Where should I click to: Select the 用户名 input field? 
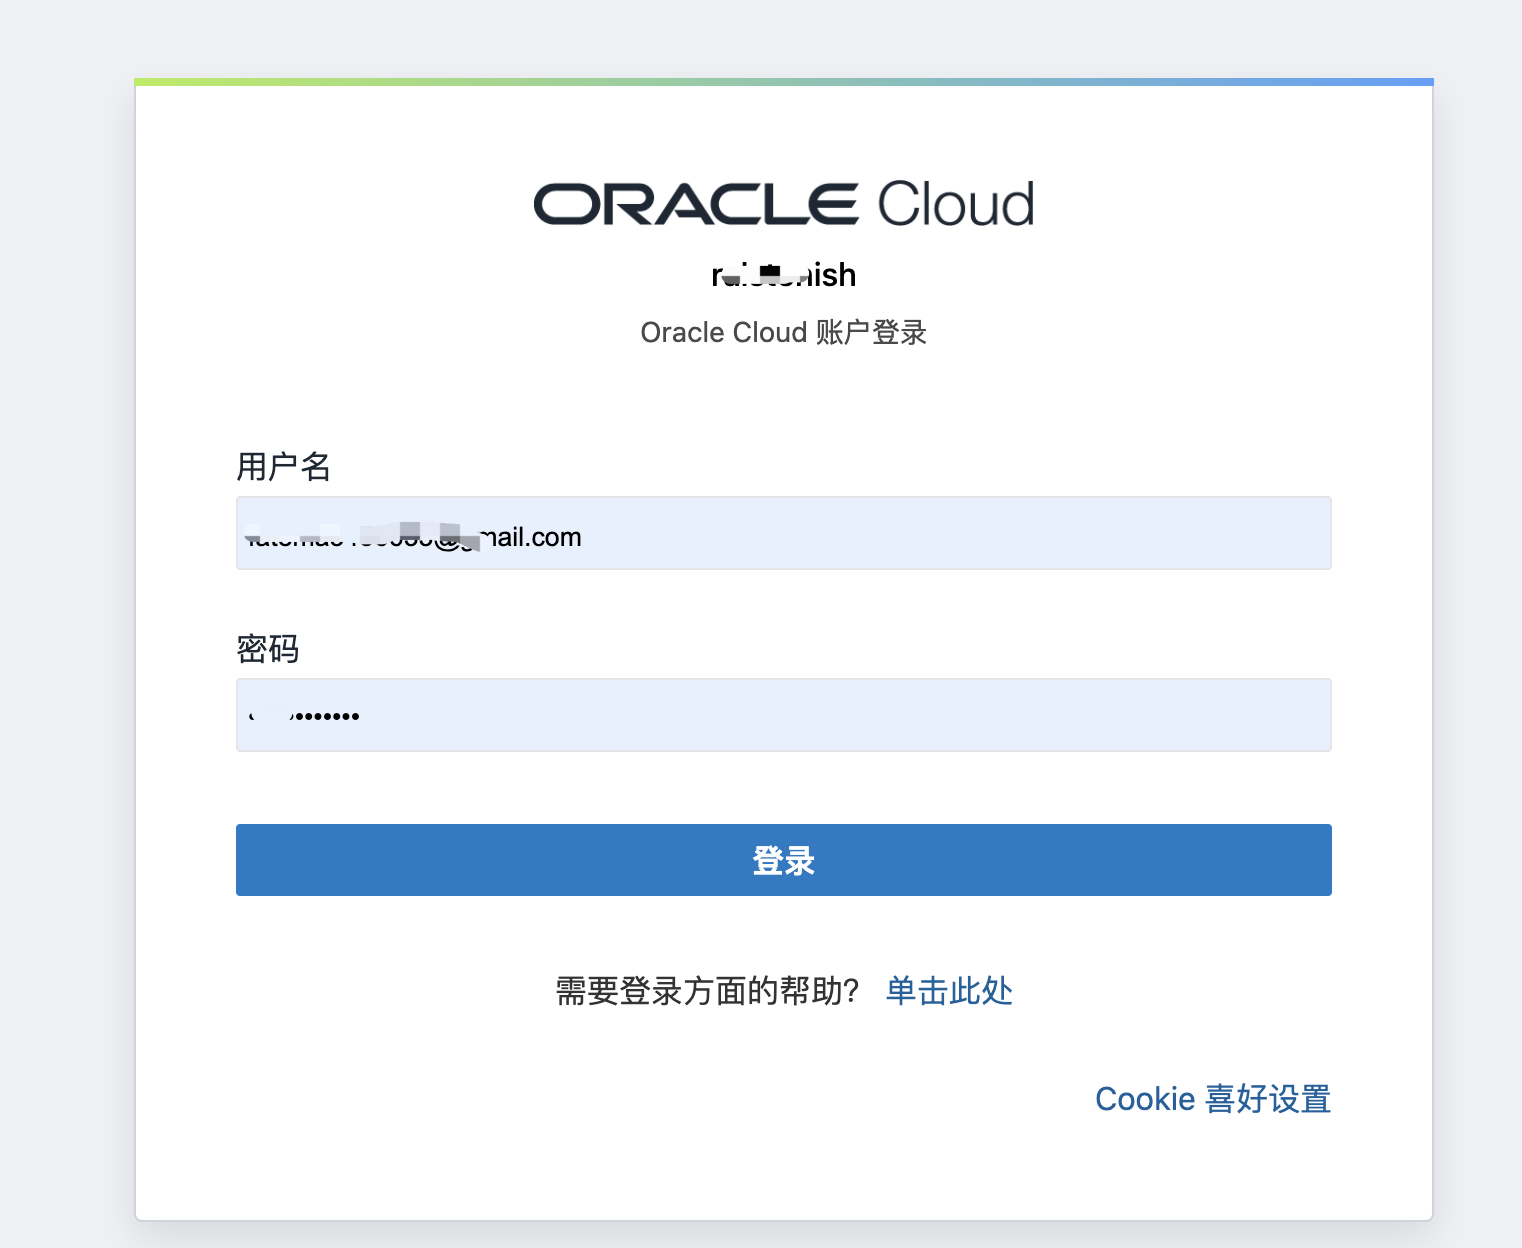pos(783,533)
